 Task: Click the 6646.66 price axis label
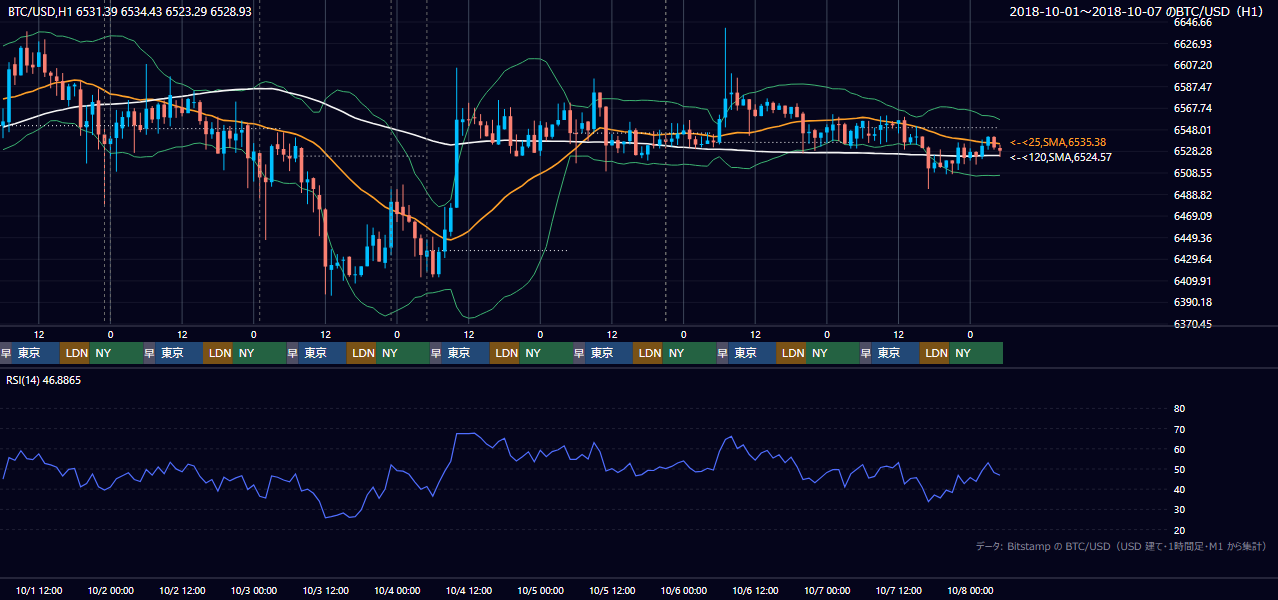(1192, 22)
